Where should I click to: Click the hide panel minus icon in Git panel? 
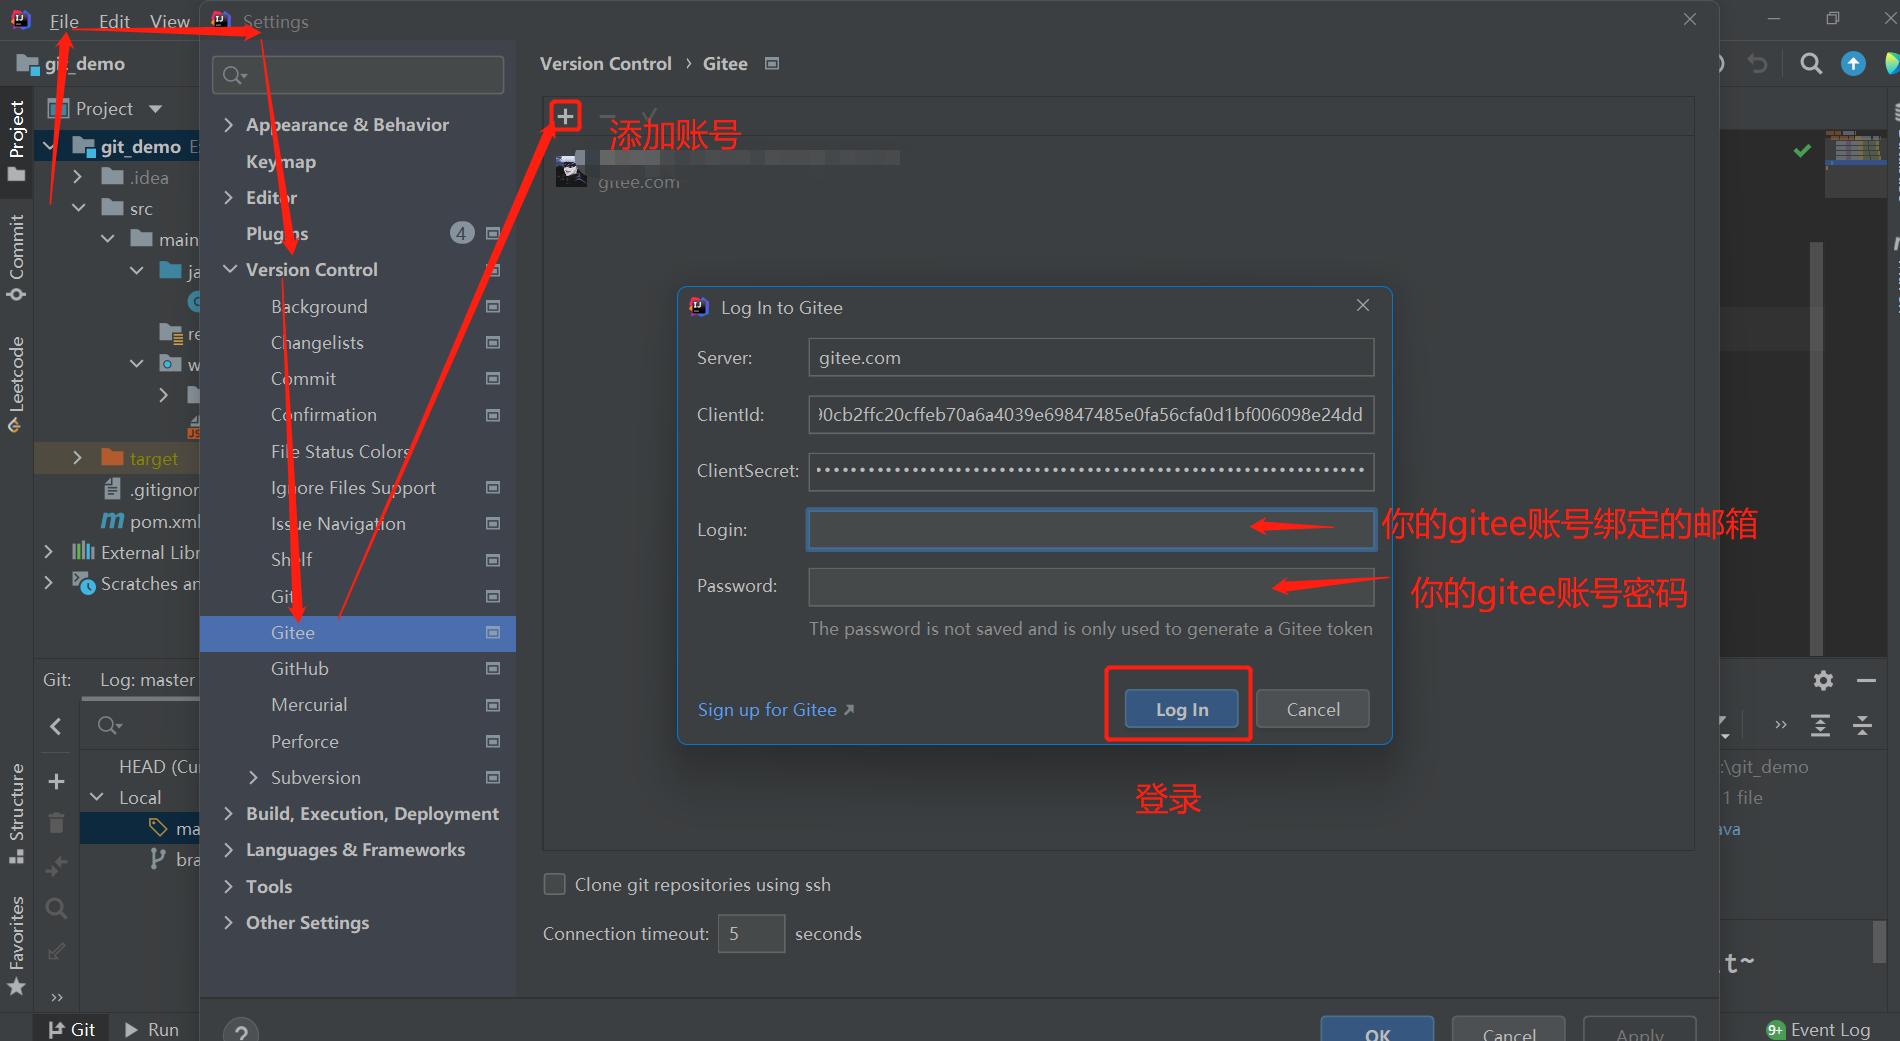click(1866, 680)
